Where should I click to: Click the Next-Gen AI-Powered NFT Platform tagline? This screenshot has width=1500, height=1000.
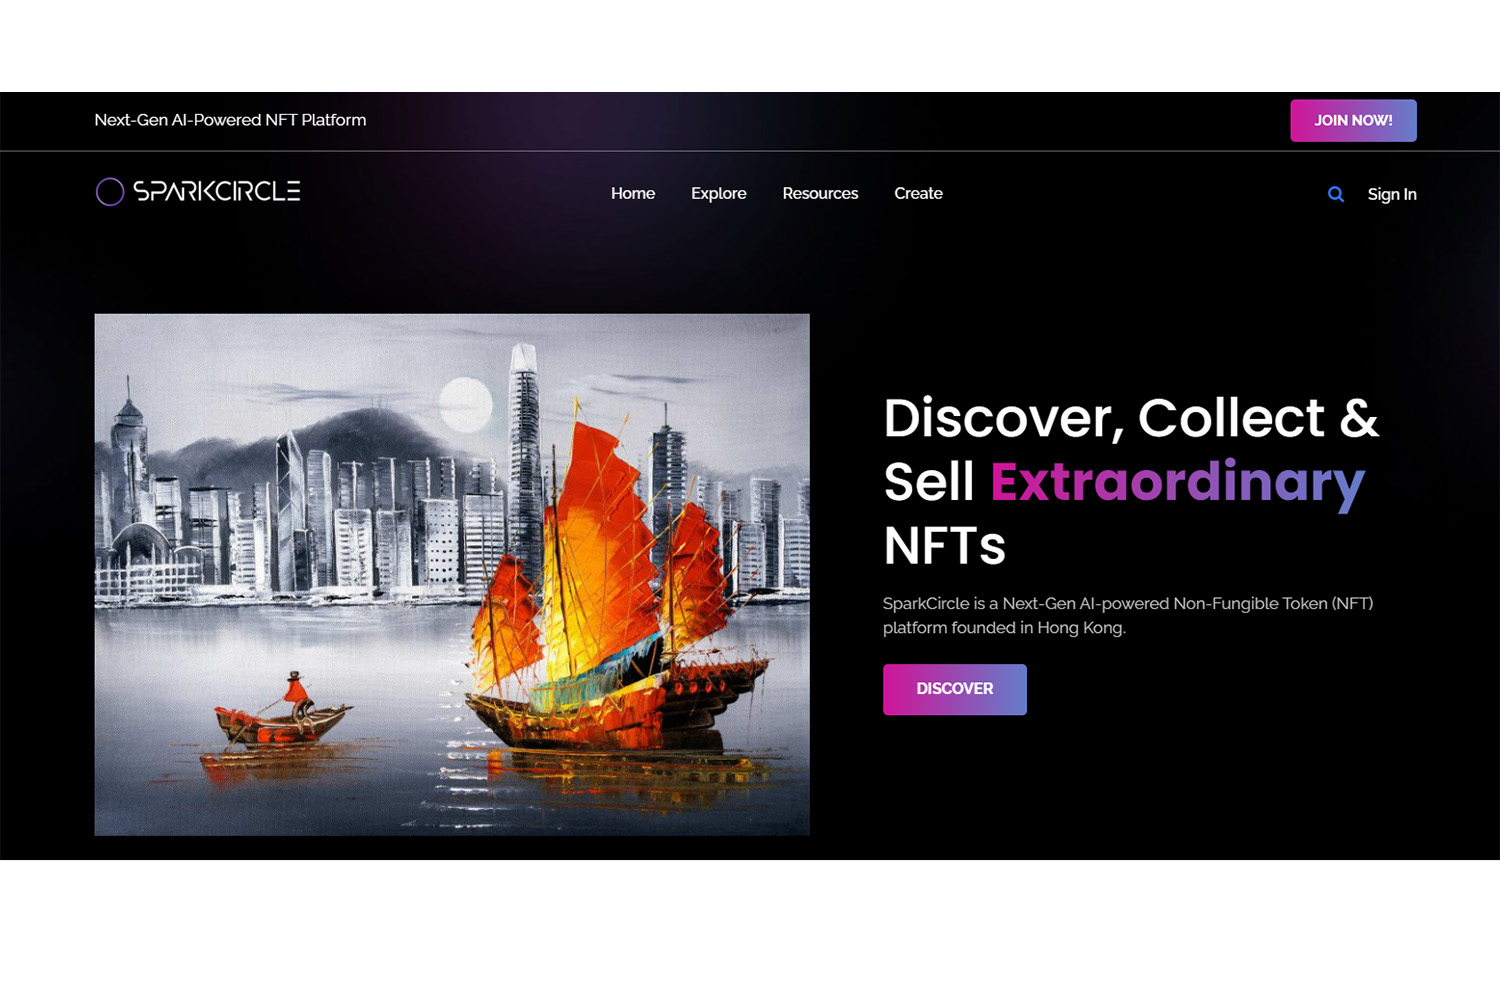click(230, 120)
